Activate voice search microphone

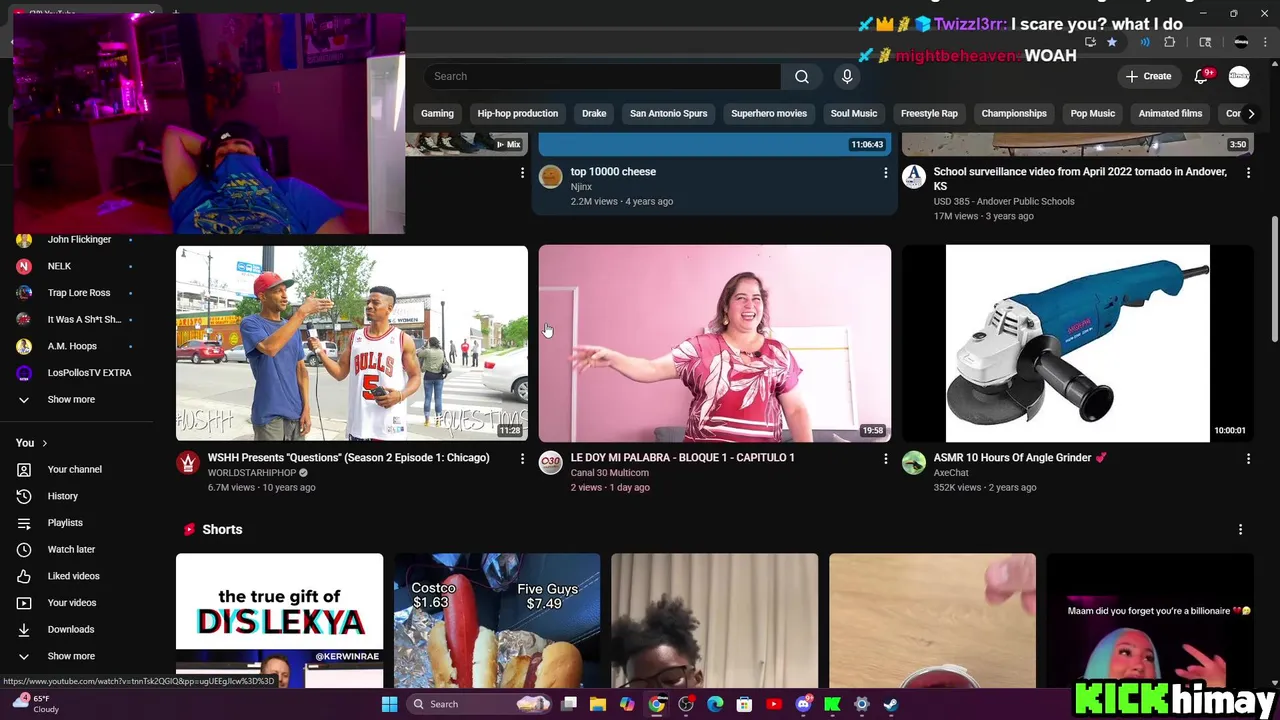click(x=847, y=77)
